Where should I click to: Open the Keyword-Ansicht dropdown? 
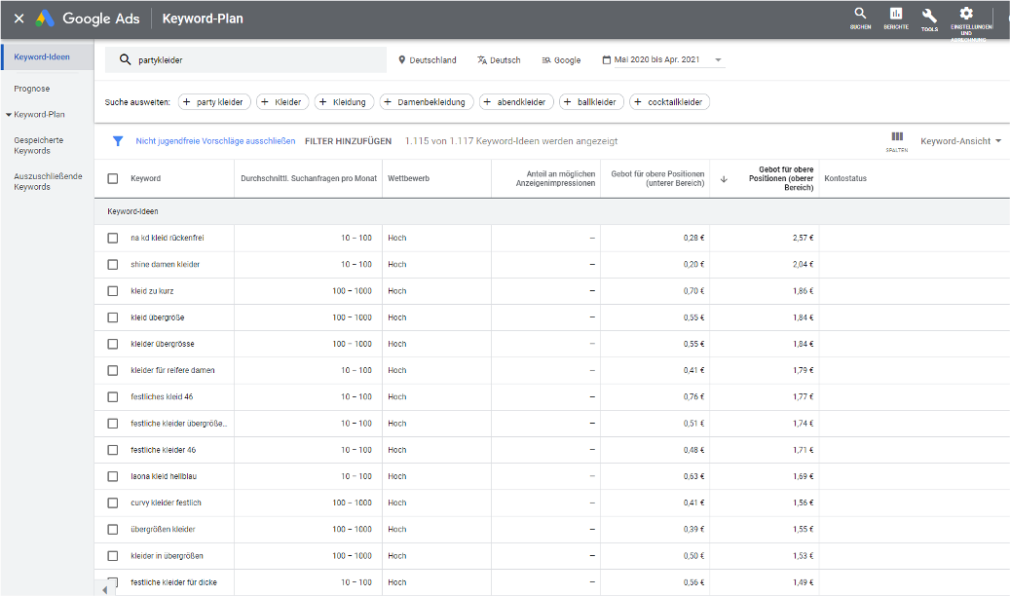[x=960, y=141]
